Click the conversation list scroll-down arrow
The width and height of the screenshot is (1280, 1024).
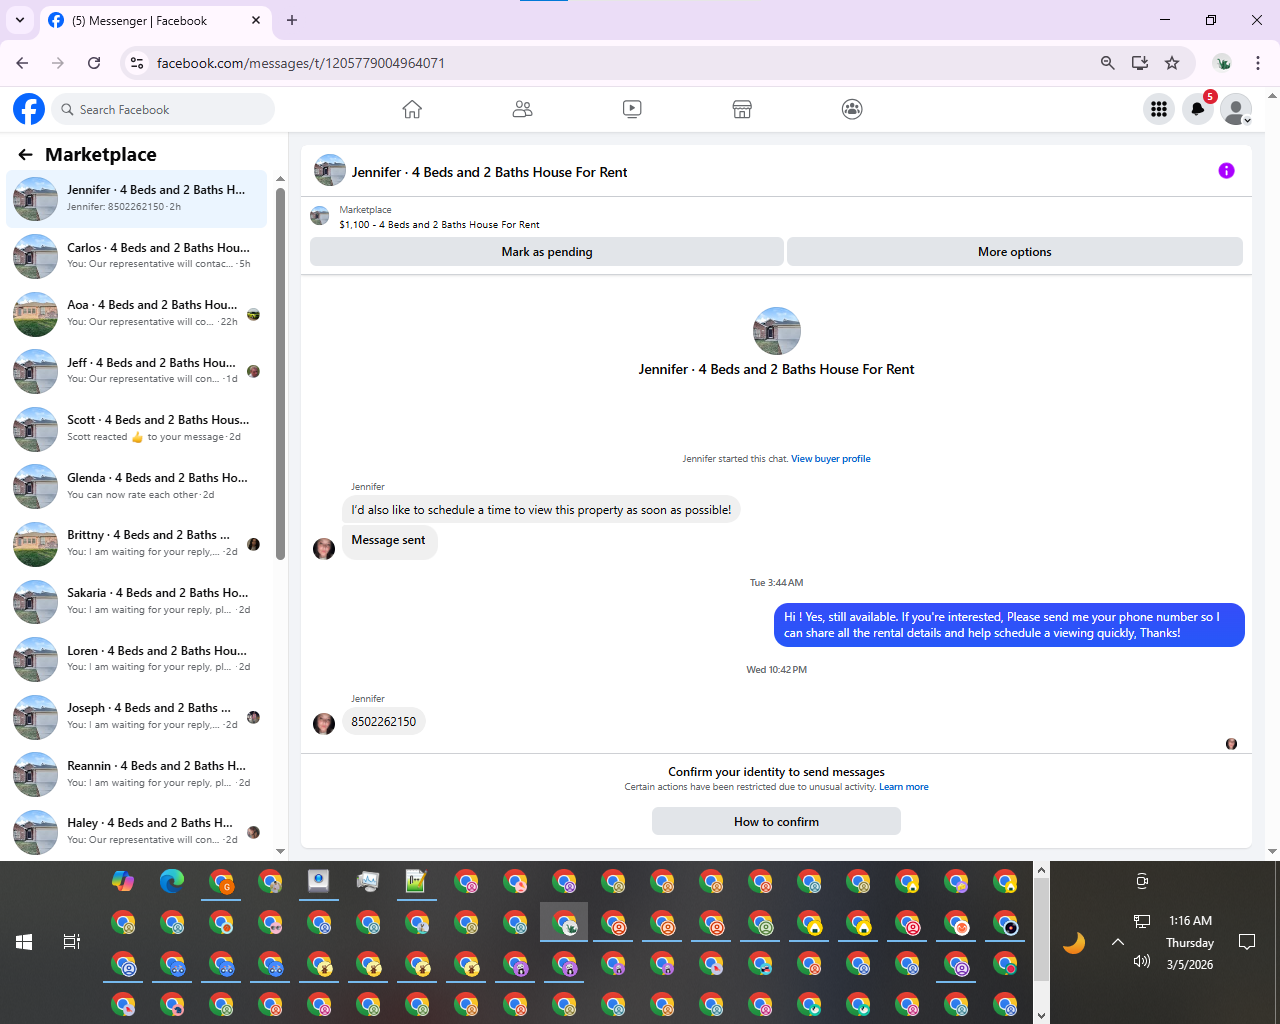pos(280,851)
